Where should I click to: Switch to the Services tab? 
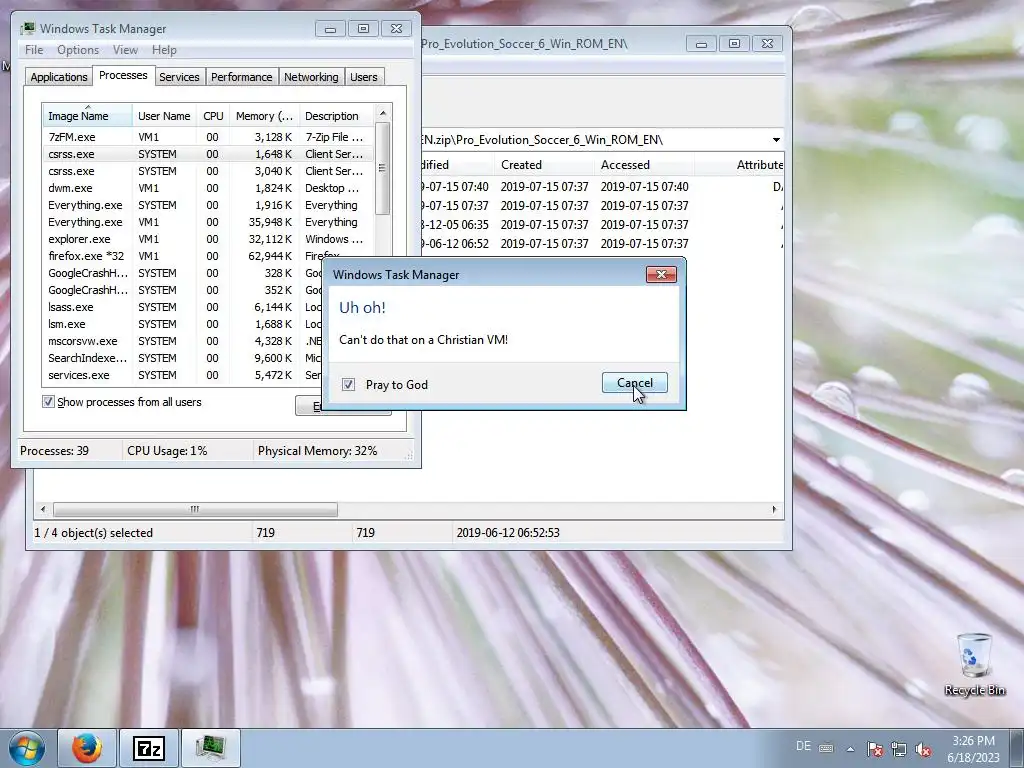[x=179, y=77]
